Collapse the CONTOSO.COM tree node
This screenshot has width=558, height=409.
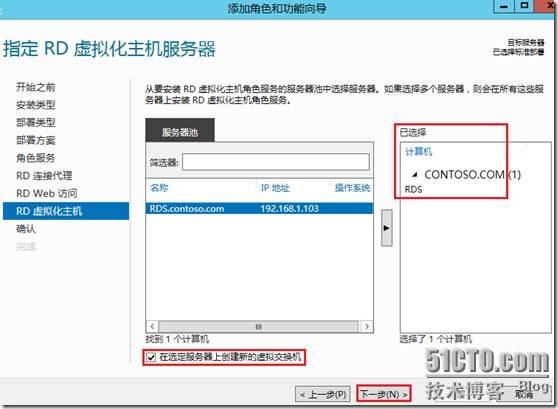coord(415,174)
